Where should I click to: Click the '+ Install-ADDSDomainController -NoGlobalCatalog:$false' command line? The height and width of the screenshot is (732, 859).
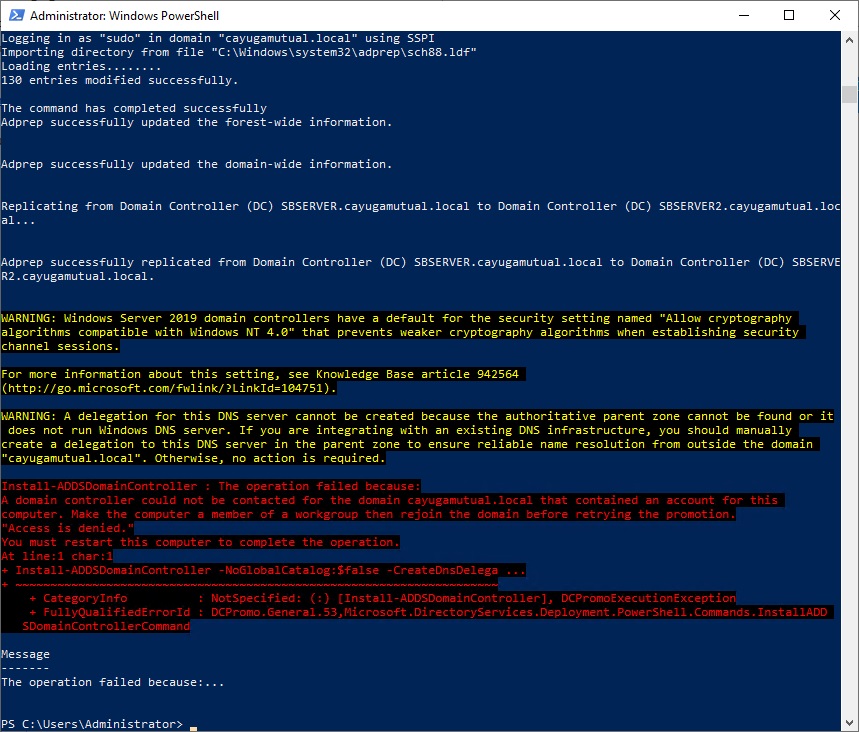tap(264, 570)
